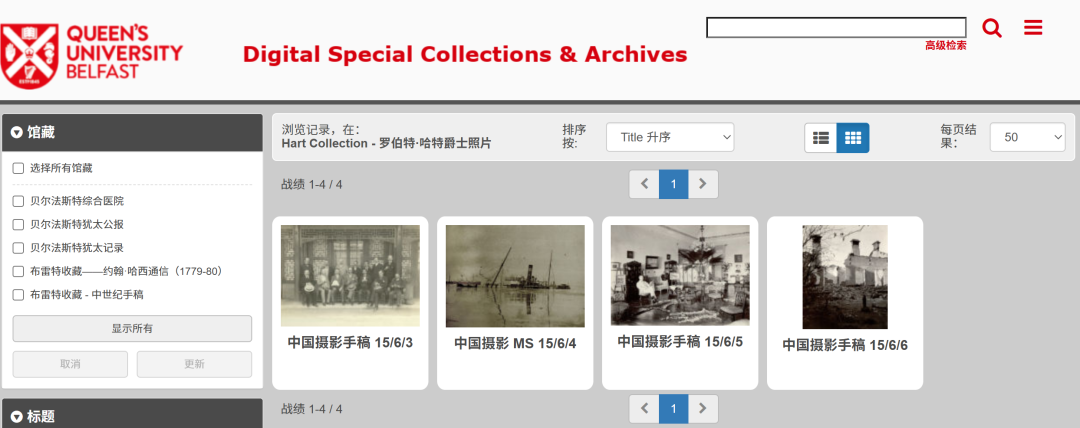Viewport: 1080px width, 428px height.
Task: Click the Queen's University Belfast logo
Action: tap(92, 55)
